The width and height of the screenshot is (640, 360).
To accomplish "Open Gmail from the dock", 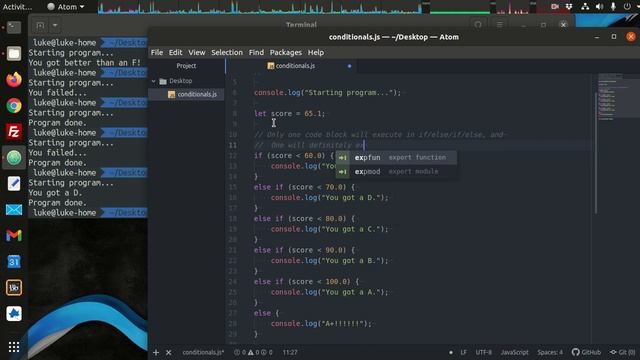I will point(14,236).
